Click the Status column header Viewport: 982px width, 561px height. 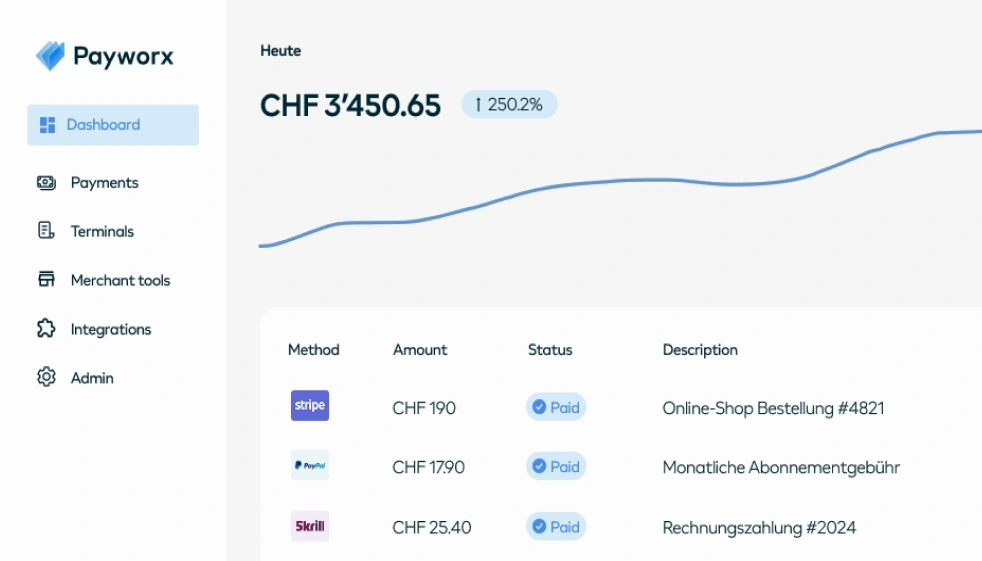click(550, 349)
